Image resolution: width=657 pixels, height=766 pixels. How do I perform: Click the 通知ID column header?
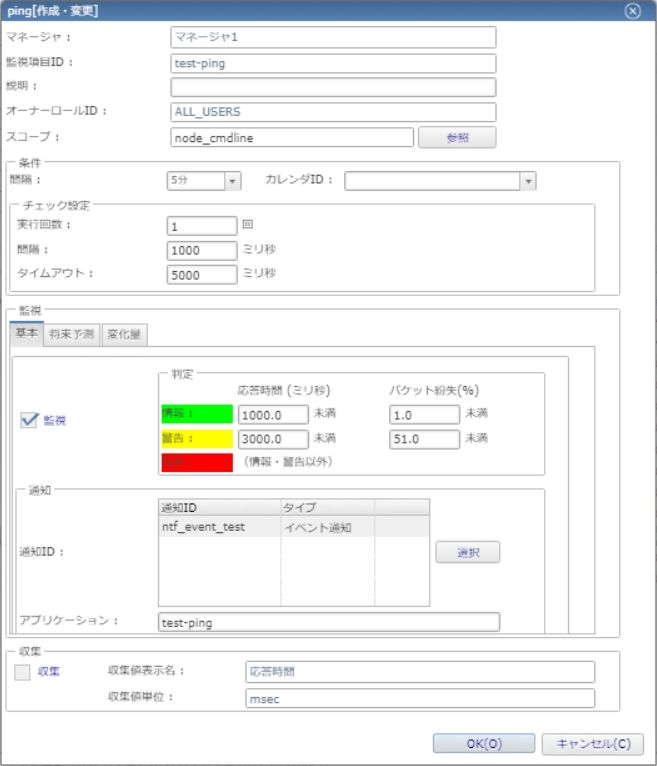[x=220, y=508]
